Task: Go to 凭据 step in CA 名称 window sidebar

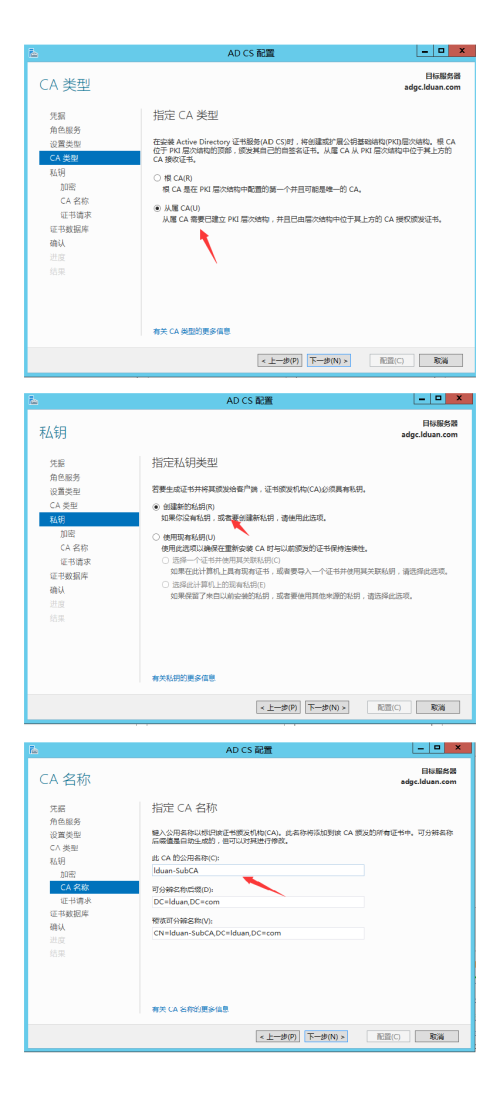Action: click(58, 808)
